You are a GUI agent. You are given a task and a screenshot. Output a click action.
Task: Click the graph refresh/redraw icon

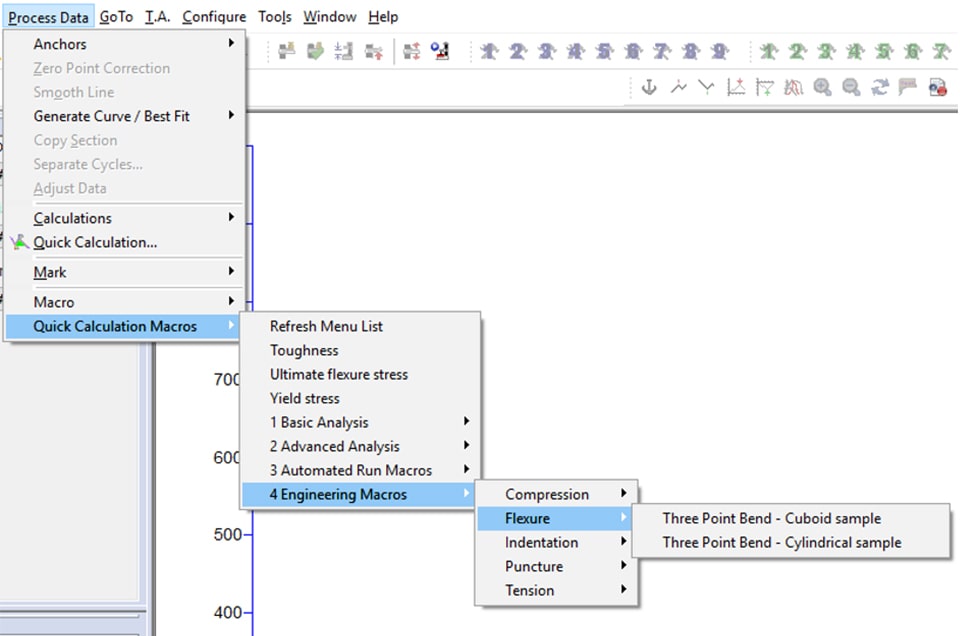(878, 87)
